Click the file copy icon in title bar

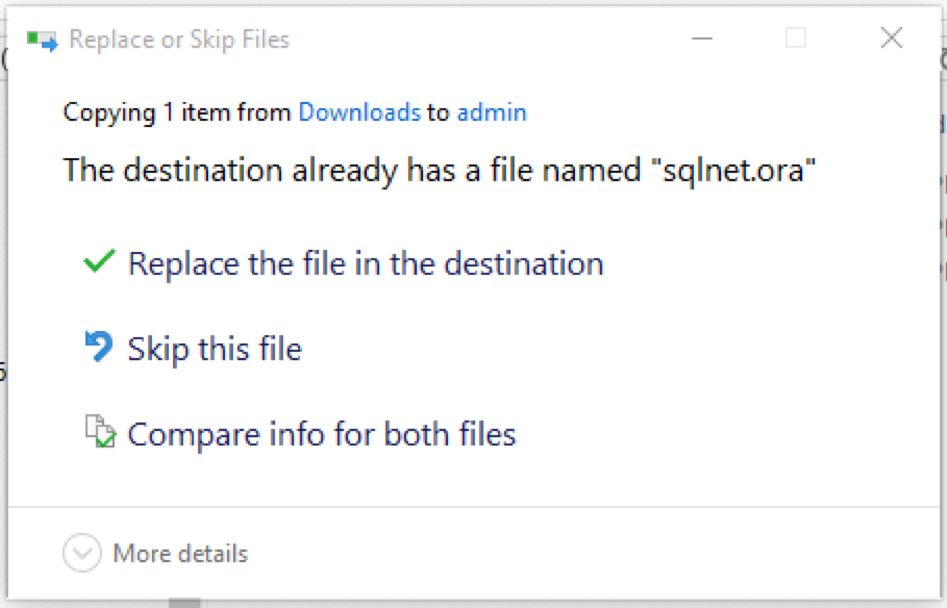42,41
